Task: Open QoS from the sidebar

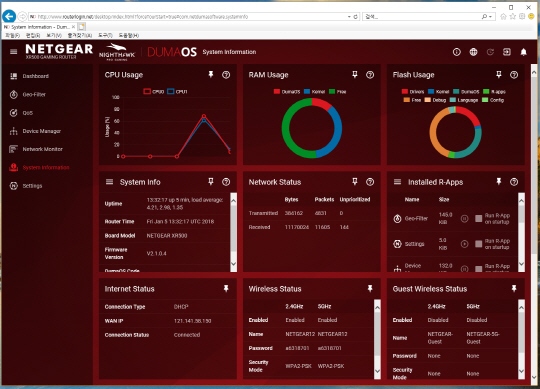Action: click(x=21, y=113)
